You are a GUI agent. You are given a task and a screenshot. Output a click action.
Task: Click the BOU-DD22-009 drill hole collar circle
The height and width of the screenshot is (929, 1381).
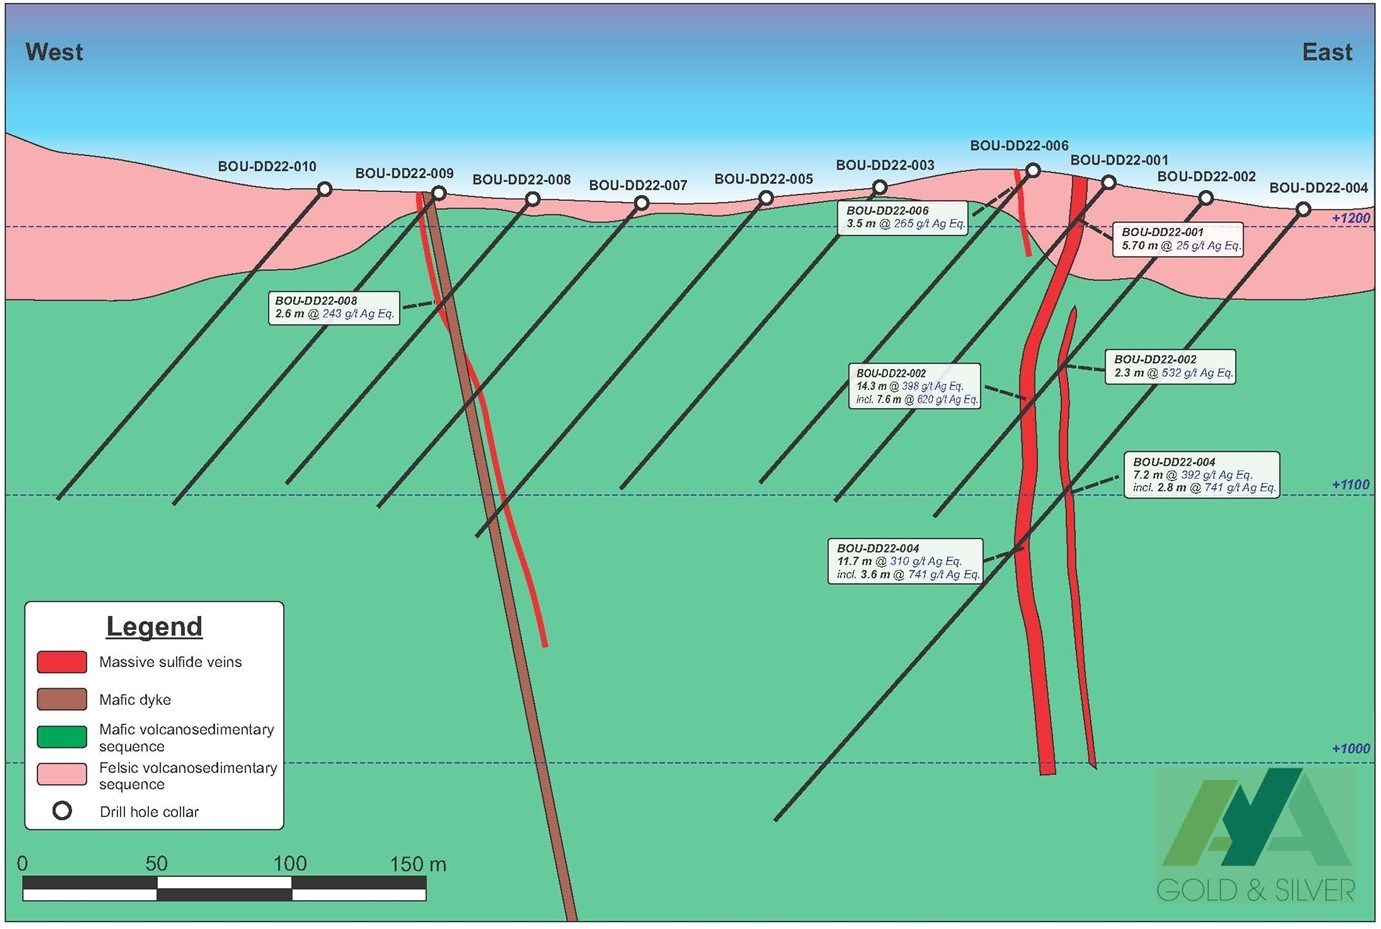click(438, 193)
